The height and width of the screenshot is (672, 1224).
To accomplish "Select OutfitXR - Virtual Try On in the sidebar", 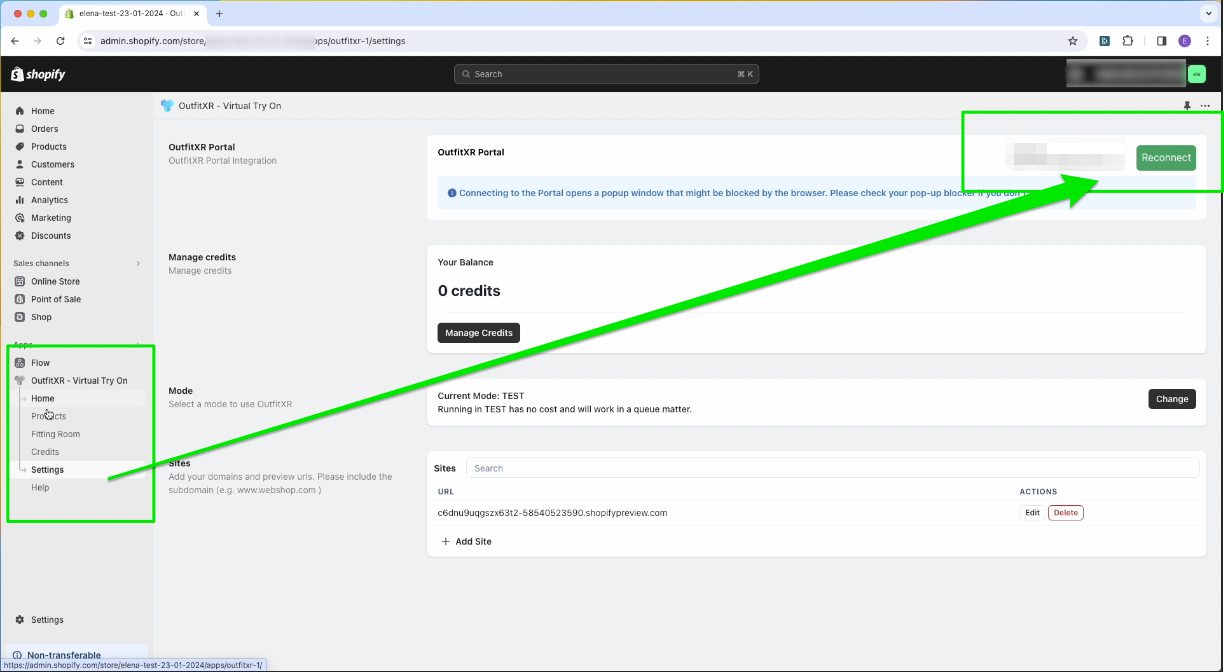I will point(80,381).
